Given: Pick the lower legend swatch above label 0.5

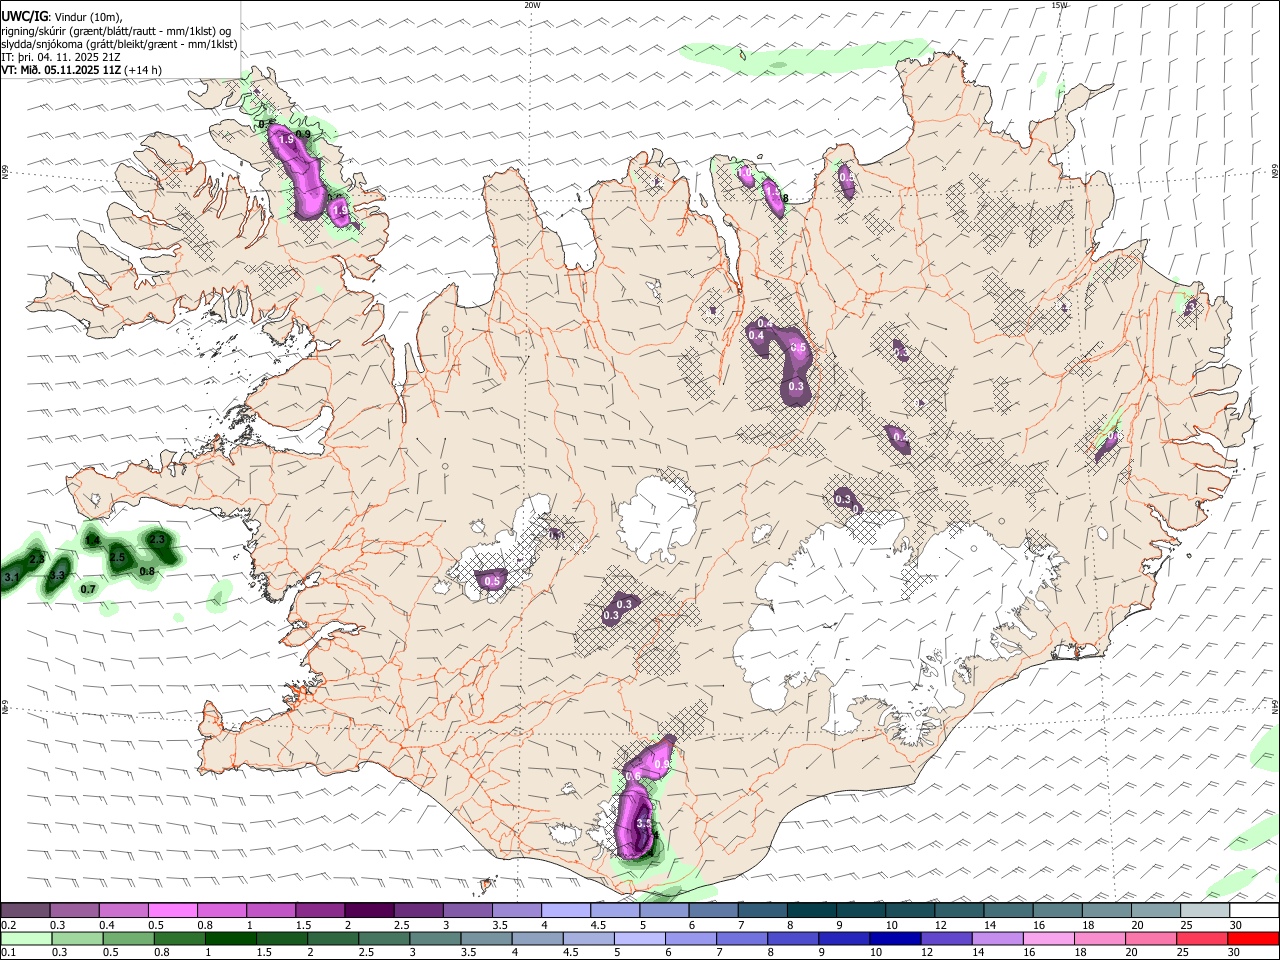Looking at the screenshot, I should click(x=128, y=938).
